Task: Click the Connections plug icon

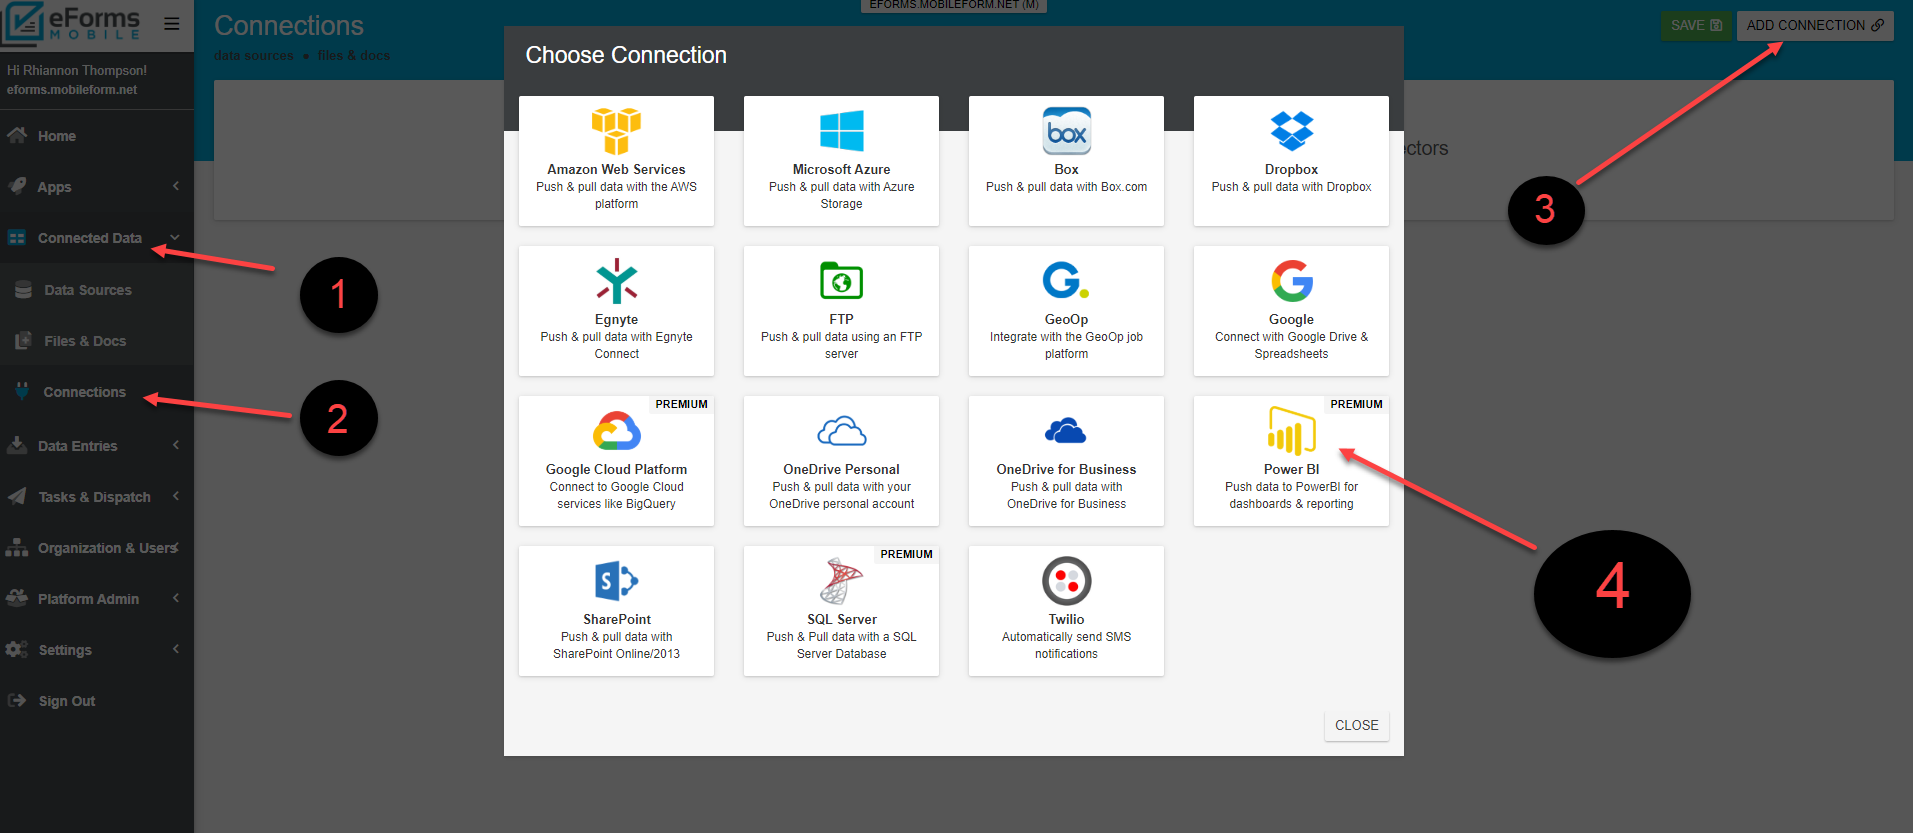Action: [22, 391]
